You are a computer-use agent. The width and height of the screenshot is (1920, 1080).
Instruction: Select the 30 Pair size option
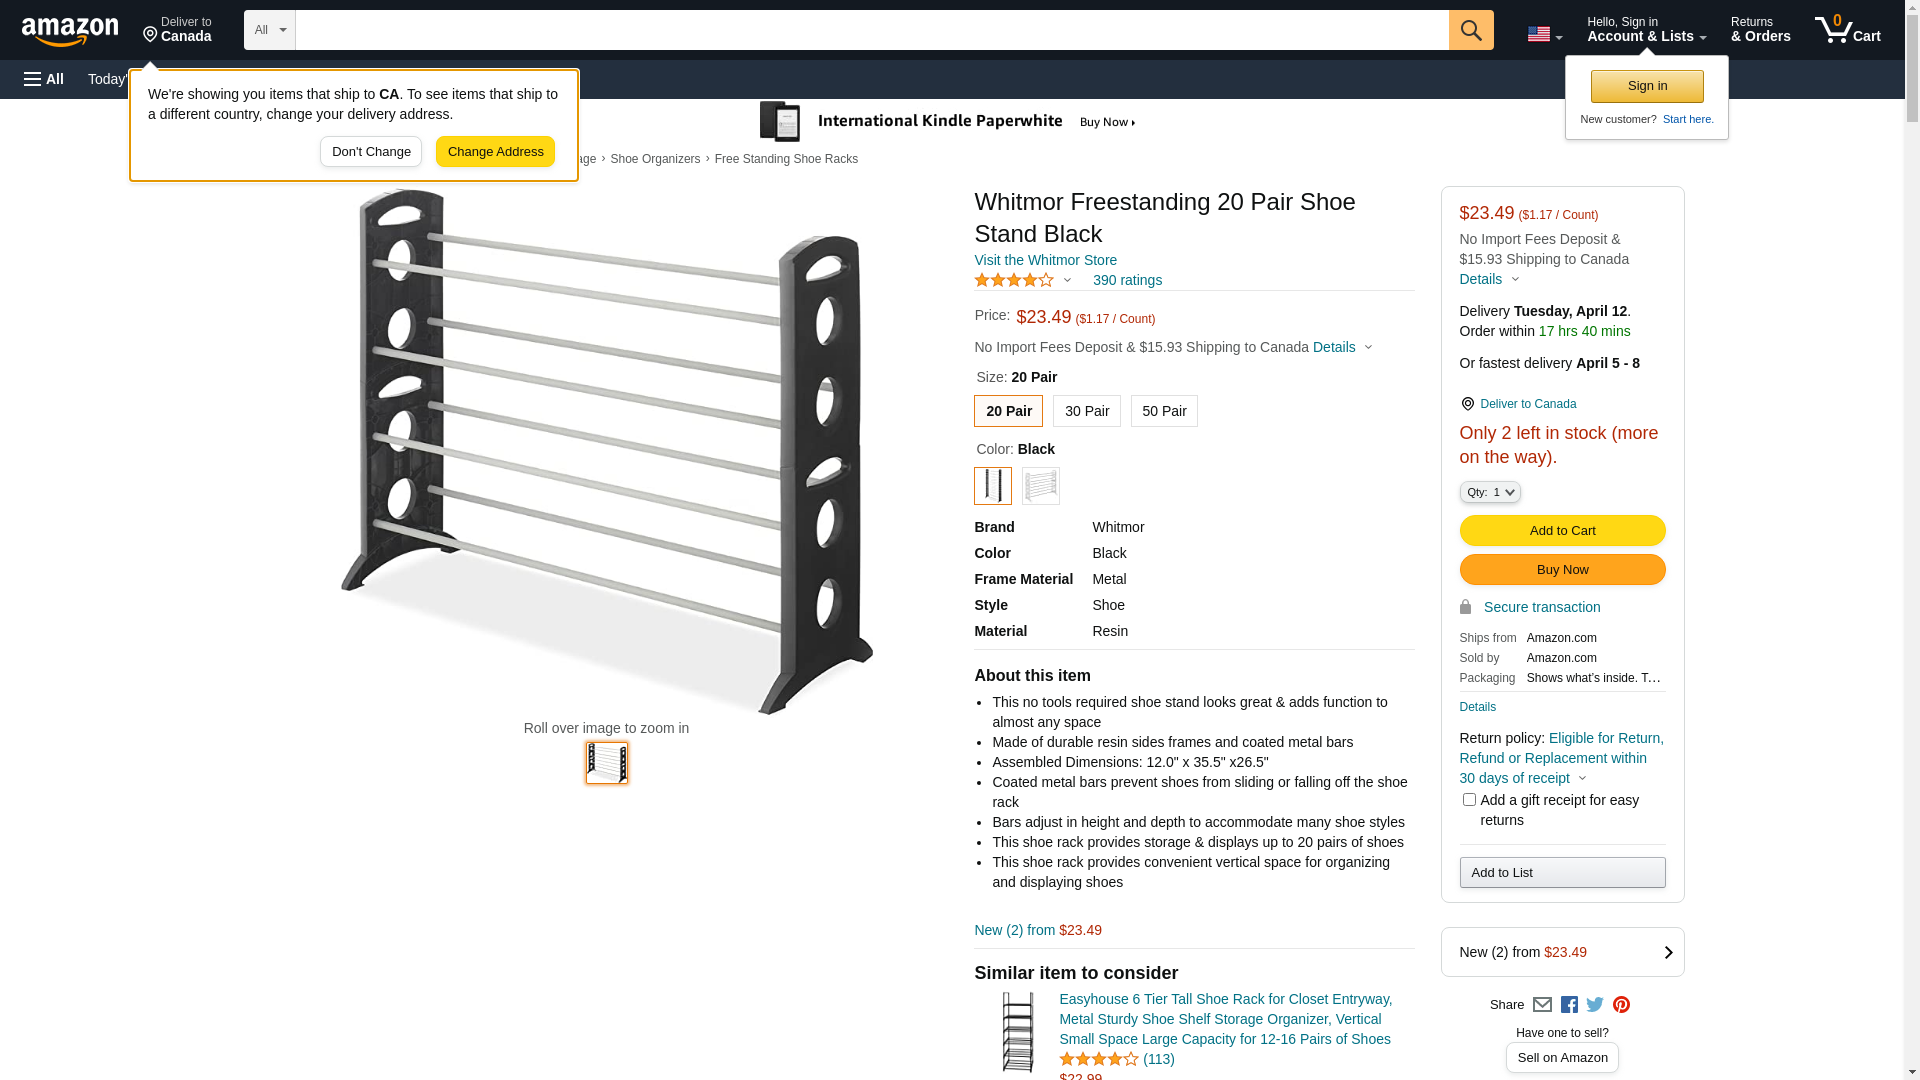coord(1086,411)
